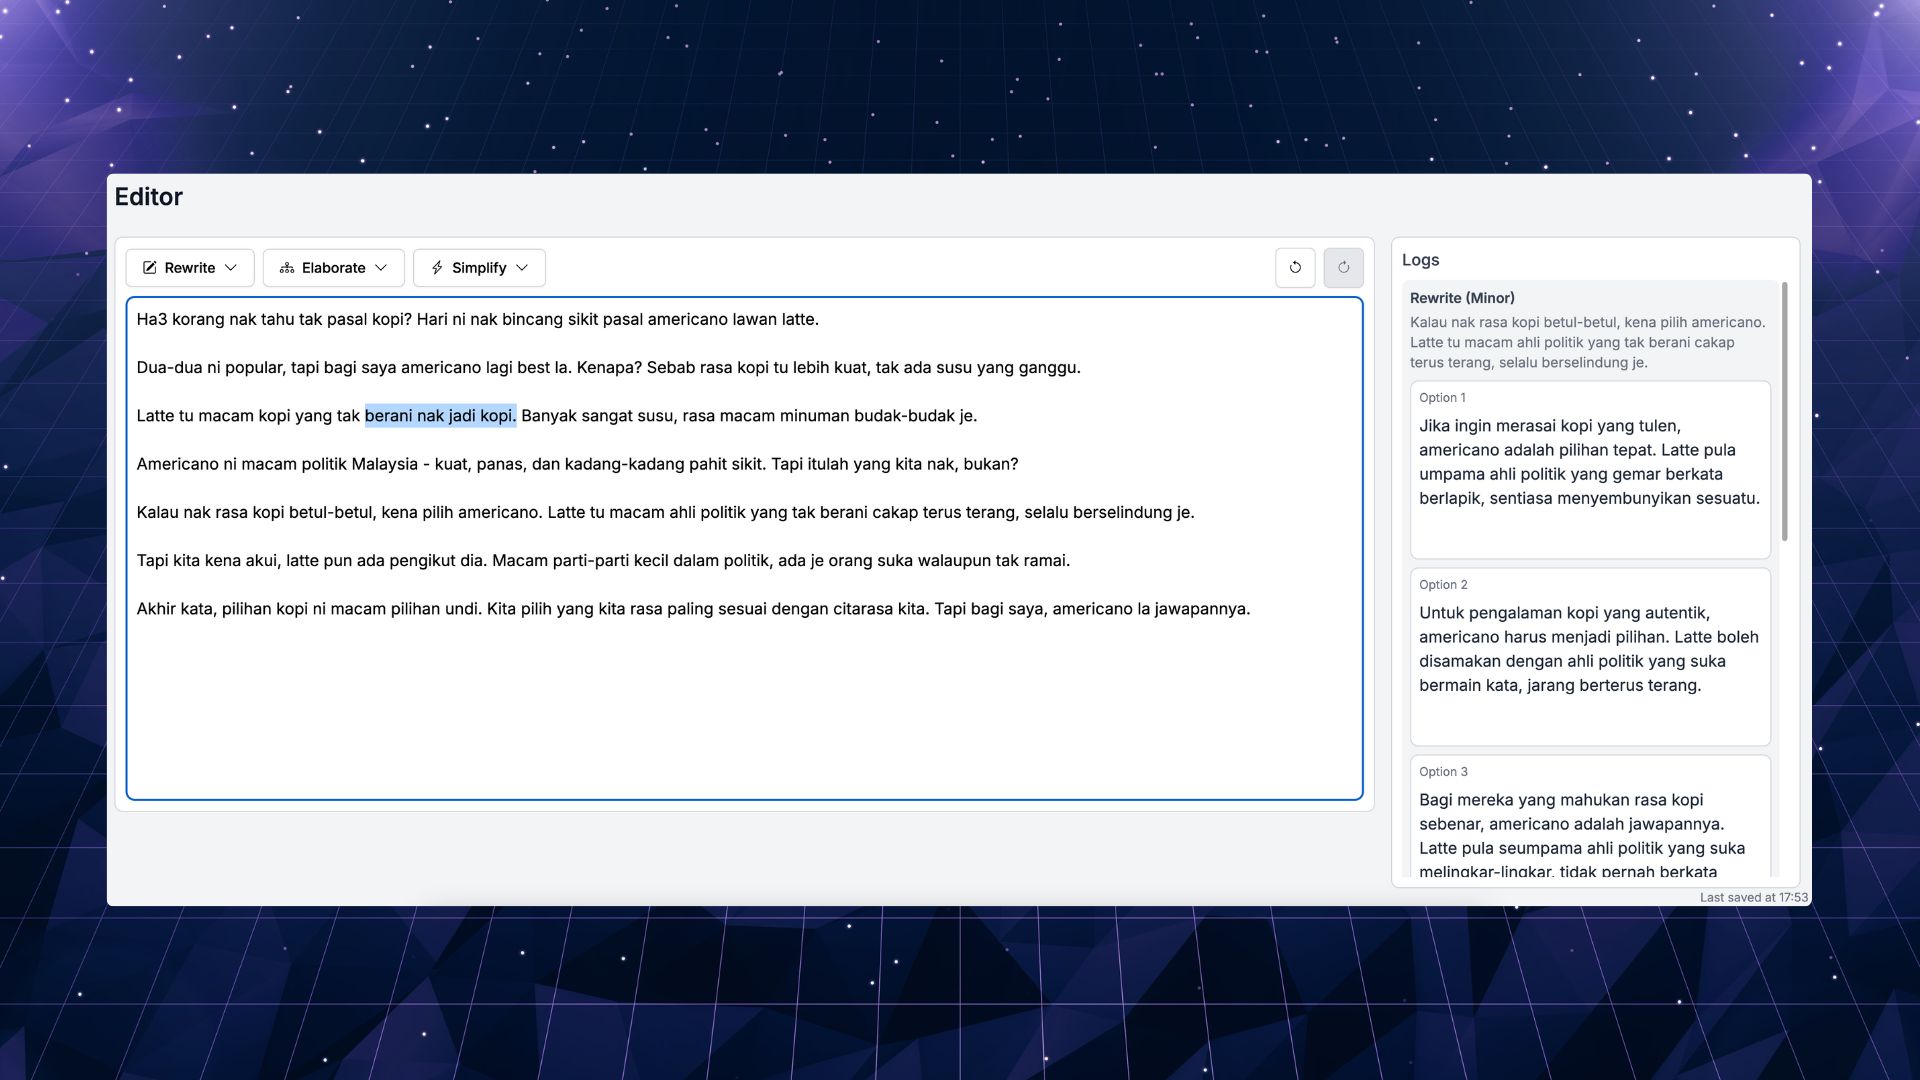Click the Simplify lightning icon

tap(437, 268)
